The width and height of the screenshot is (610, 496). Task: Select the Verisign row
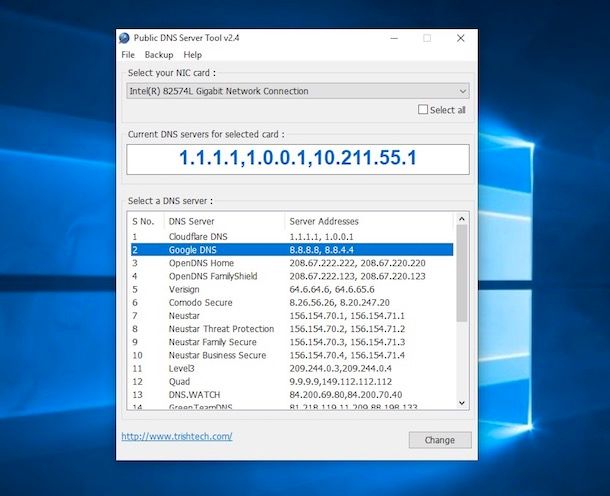click(292, 289)
